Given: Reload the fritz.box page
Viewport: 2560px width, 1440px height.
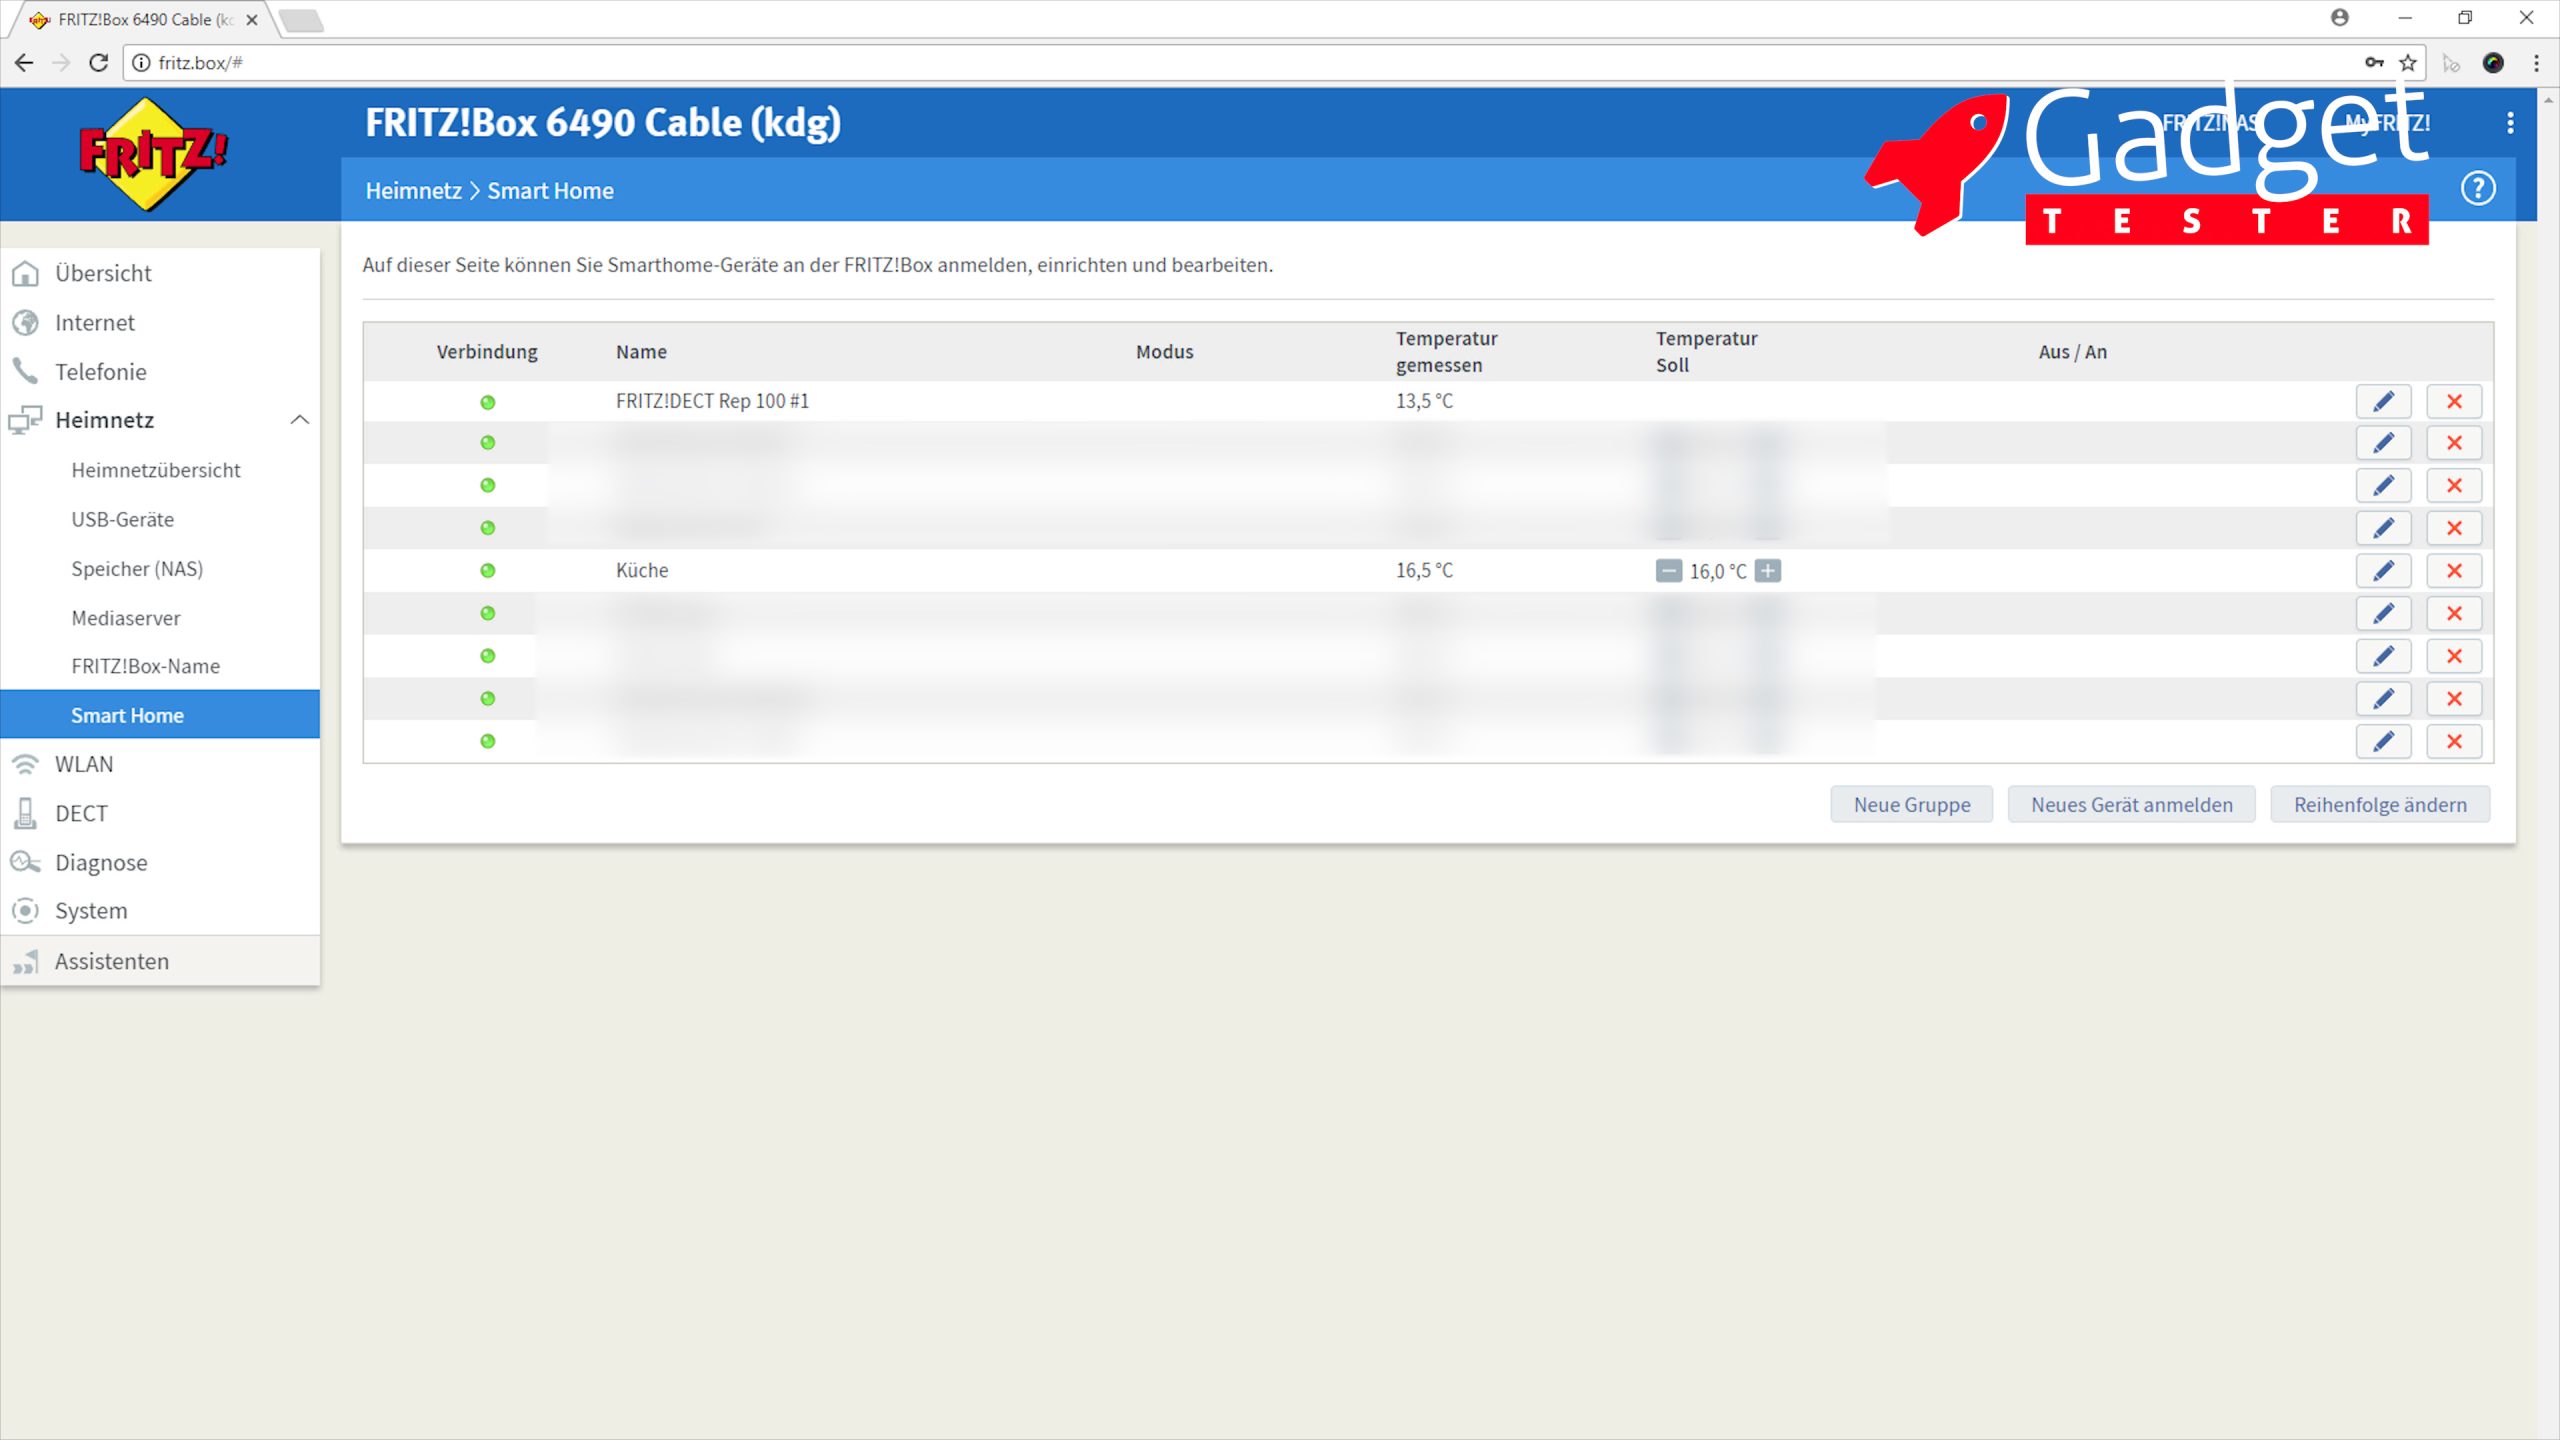Looking at the screenshot, I should pos(98,62).
